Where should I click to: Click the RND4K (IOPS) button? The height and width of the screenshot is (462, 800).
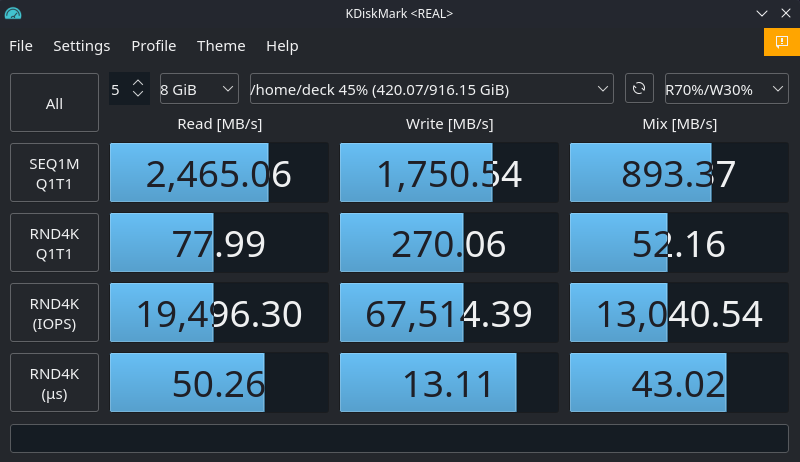[x=54, y=313]
